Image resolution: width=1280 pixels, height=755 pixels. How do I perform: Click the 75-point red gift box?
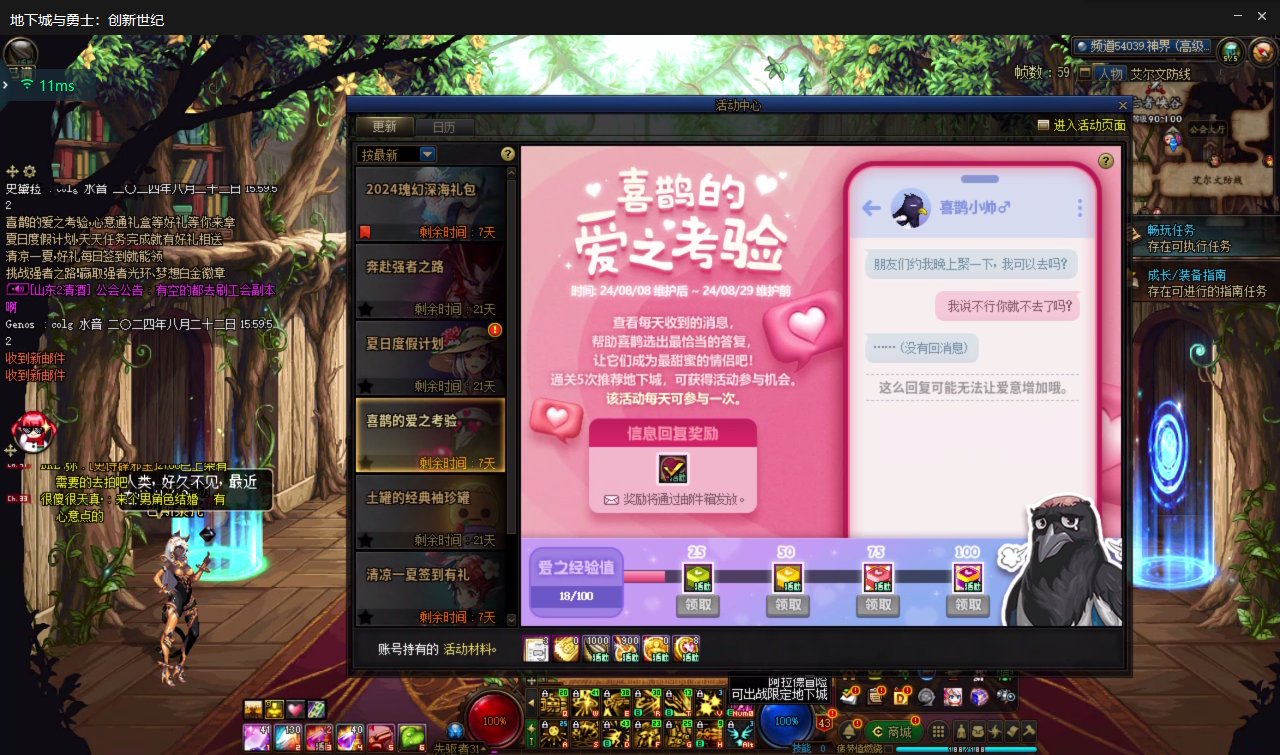[x=878, y=578]
